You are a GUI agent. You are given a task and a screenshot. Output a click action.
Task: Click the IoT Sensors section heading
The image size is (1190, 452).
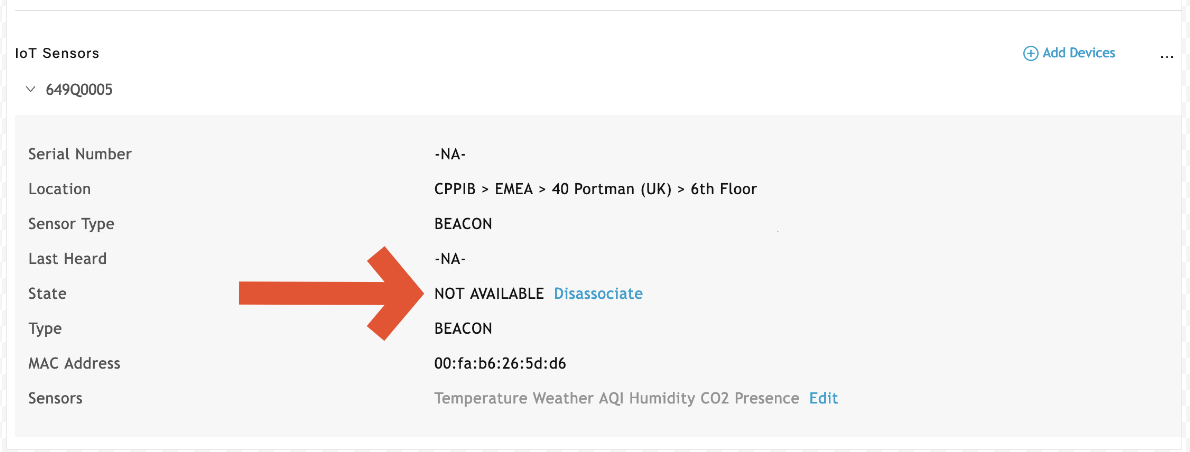point(57,53)
